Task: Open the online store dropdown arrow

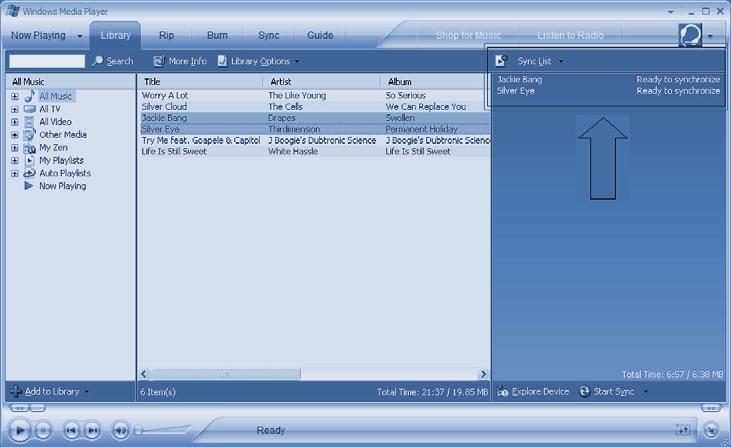Action: pos(710,36)
